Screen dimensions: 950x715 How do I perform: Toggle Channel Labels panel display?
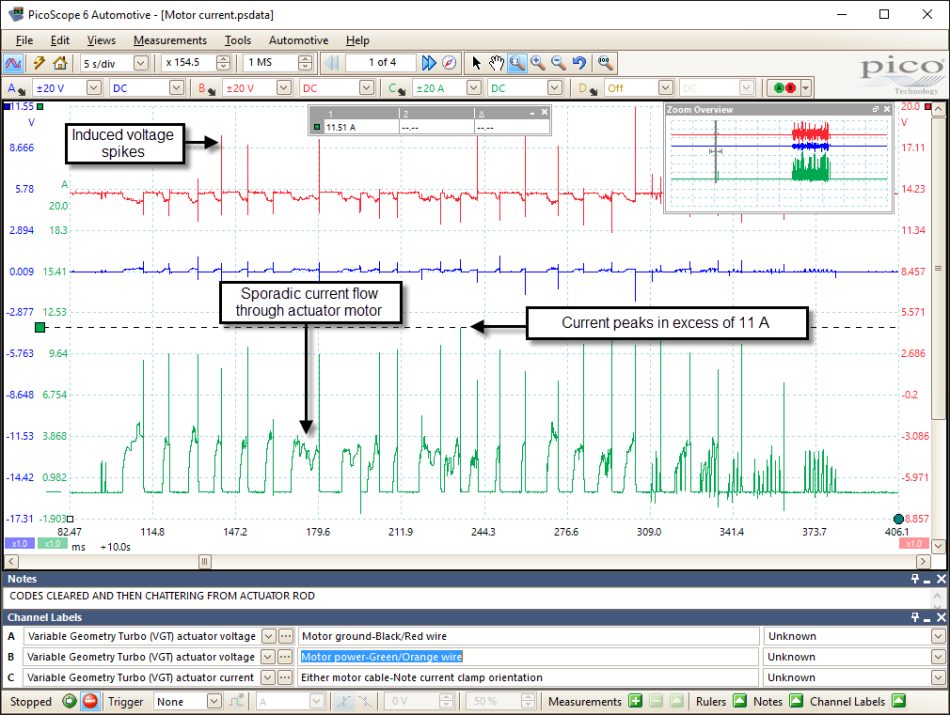[x=899, y=701]
